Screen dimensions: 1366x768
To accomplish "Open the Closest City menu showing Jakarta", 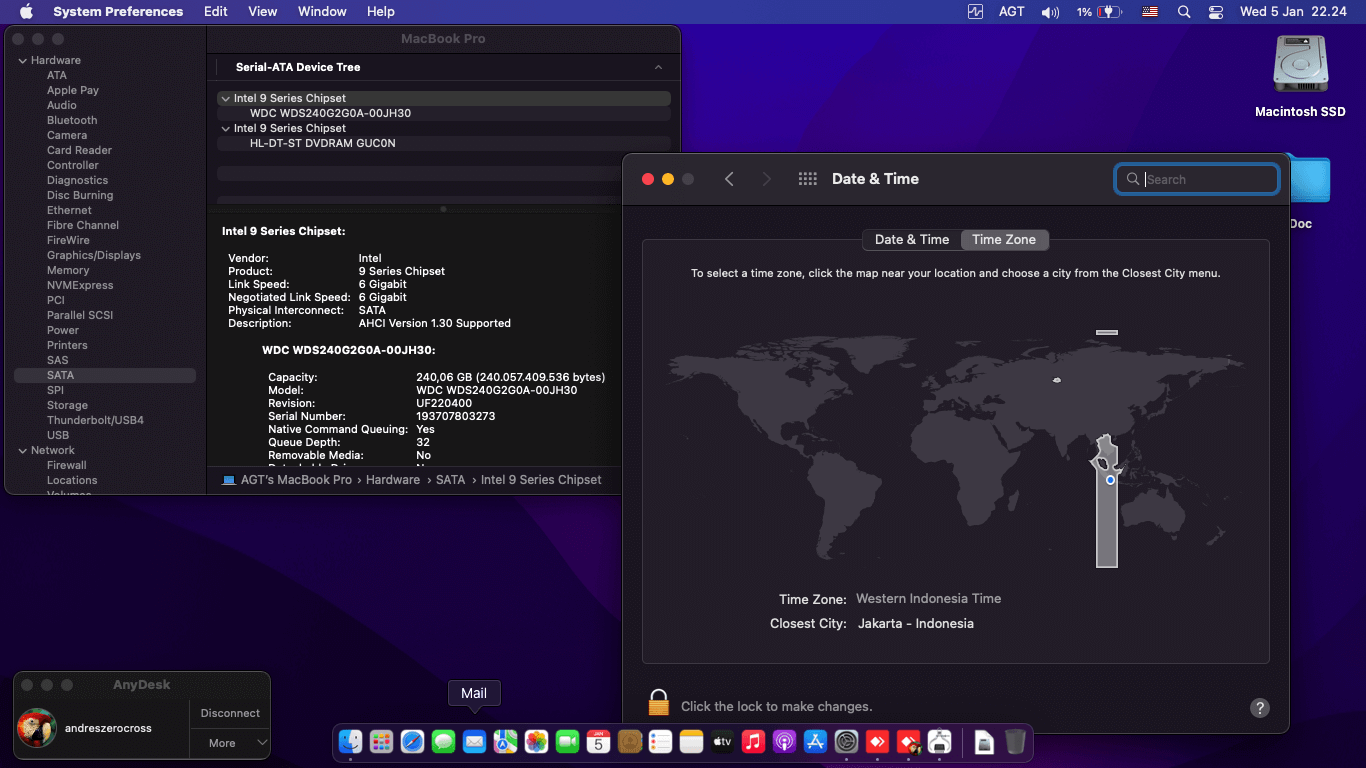I will pos(916,623).
